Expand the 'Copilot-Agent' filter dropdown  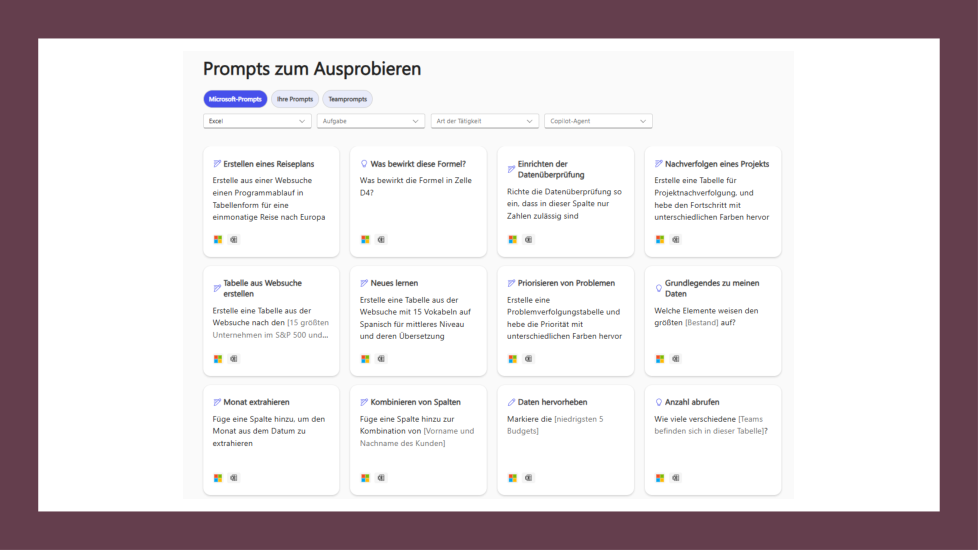598,121
